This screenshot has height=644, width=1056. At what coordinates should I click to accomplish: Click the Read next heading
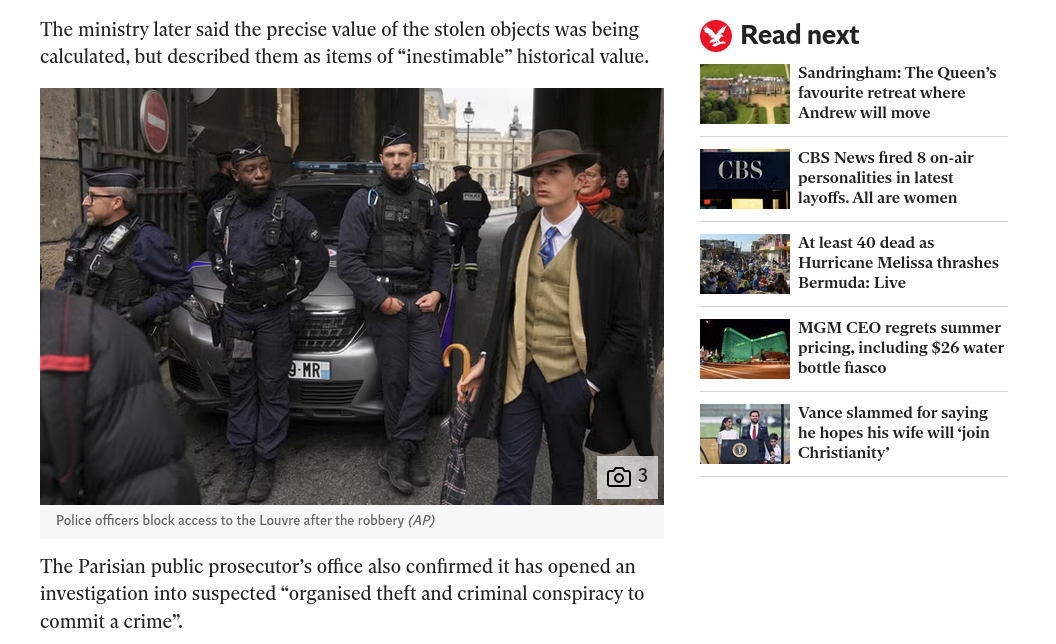point(799,35)
